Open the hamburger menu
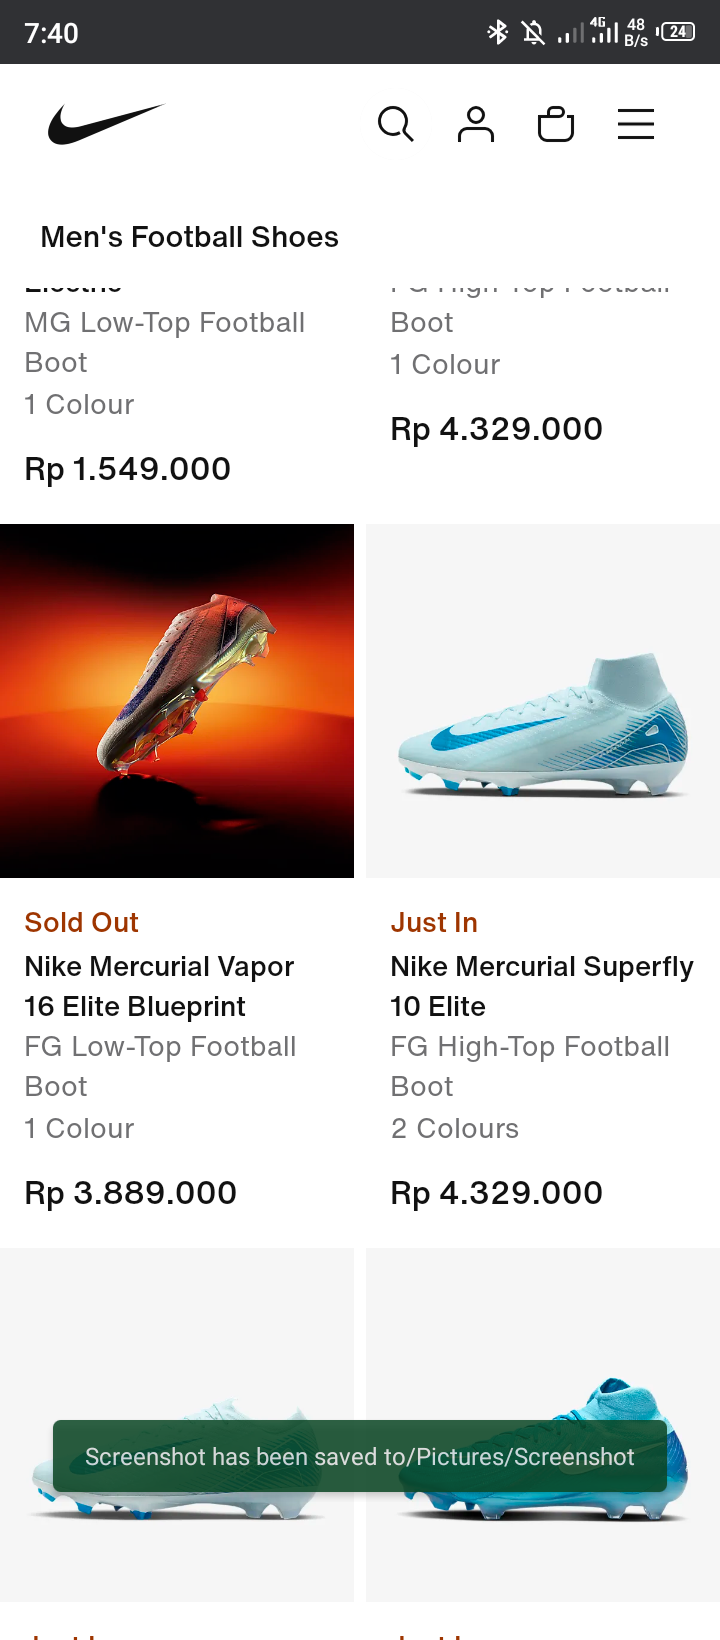The image size is (720, 1640). (x=636, y=125)
